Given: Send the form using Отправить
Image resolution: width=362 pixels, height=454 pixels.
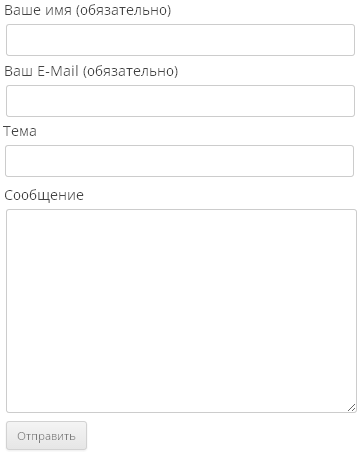Looking at the screenshot, I should pos(46,435).
